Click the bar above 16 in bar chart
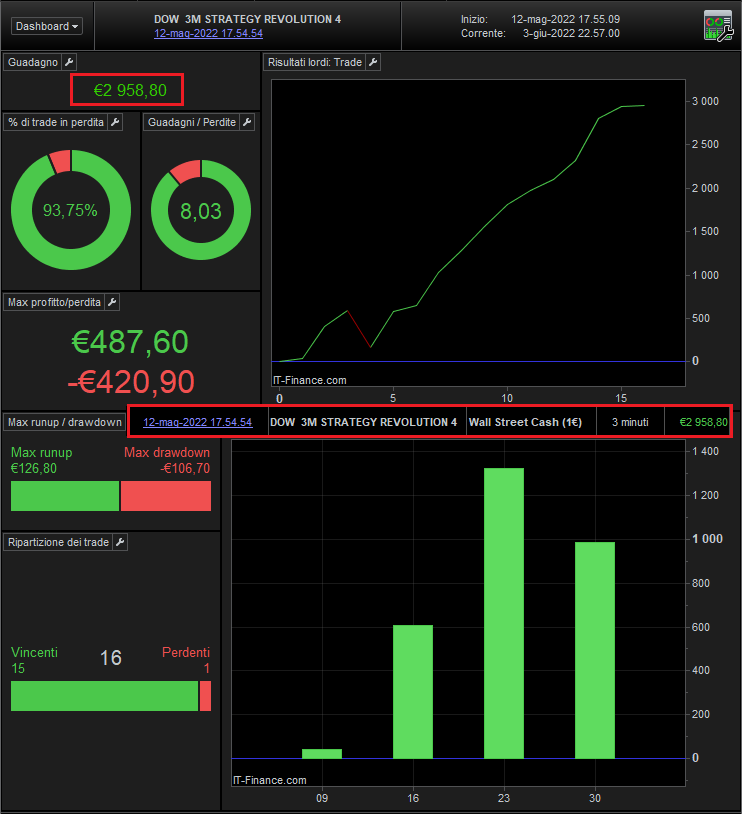Viewport: 742px width, 814px height. pos(413,691)
